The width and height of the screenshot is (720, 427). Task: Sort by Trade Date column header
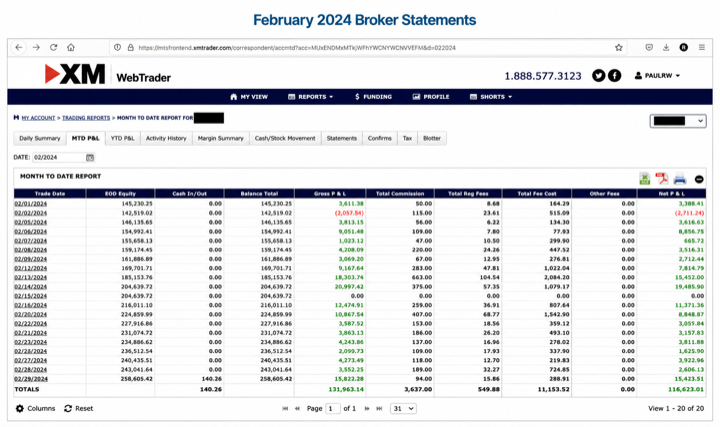[50, 194]
